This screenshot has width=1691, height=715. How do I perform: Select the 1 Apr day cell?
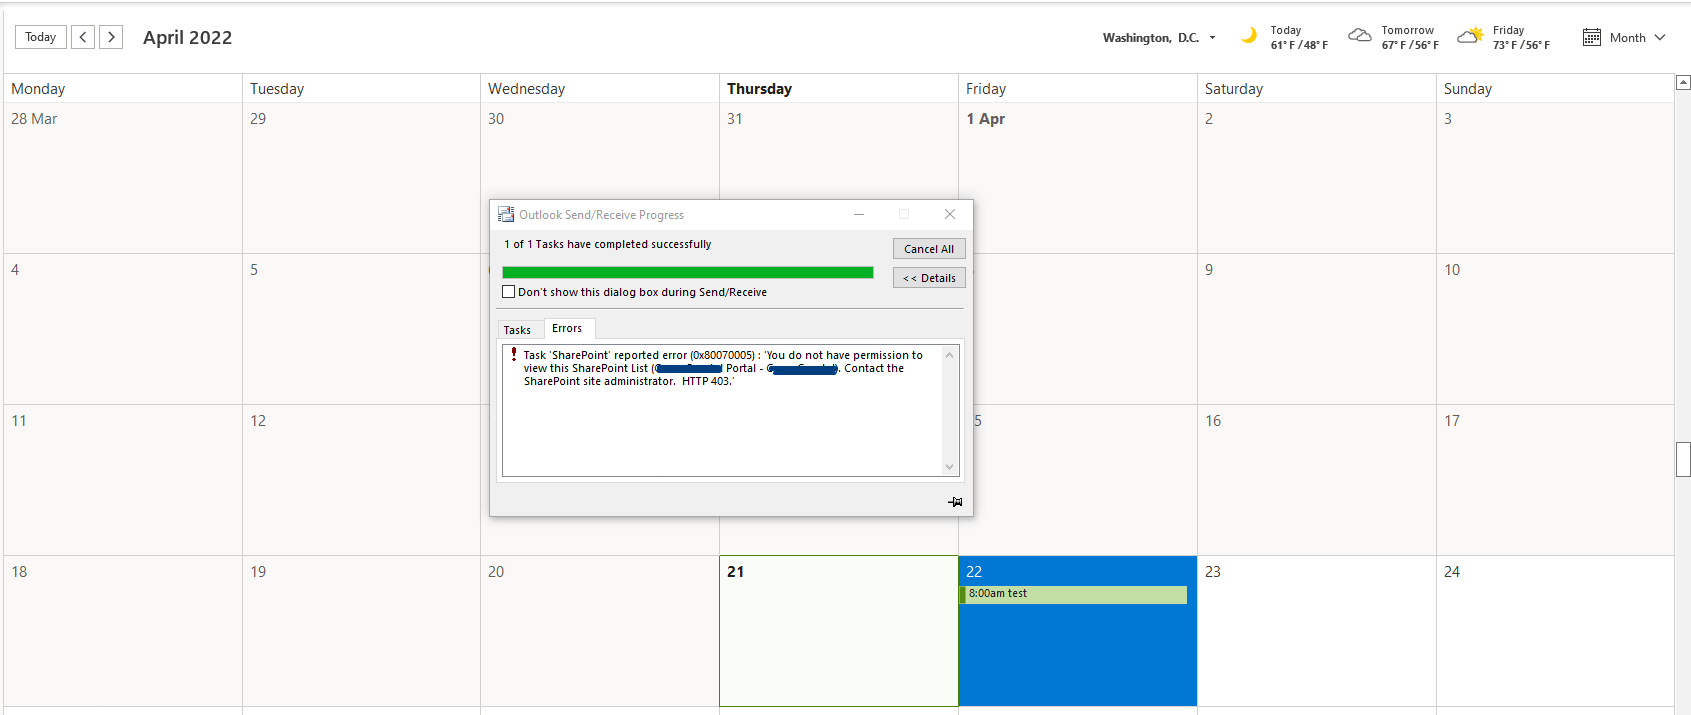[x=1077, y=178]
